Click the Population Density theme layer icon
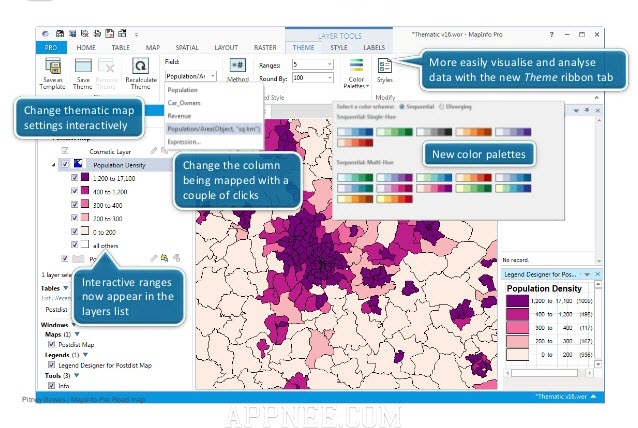Viewport: 638px width, 428px height. (78, 164)
